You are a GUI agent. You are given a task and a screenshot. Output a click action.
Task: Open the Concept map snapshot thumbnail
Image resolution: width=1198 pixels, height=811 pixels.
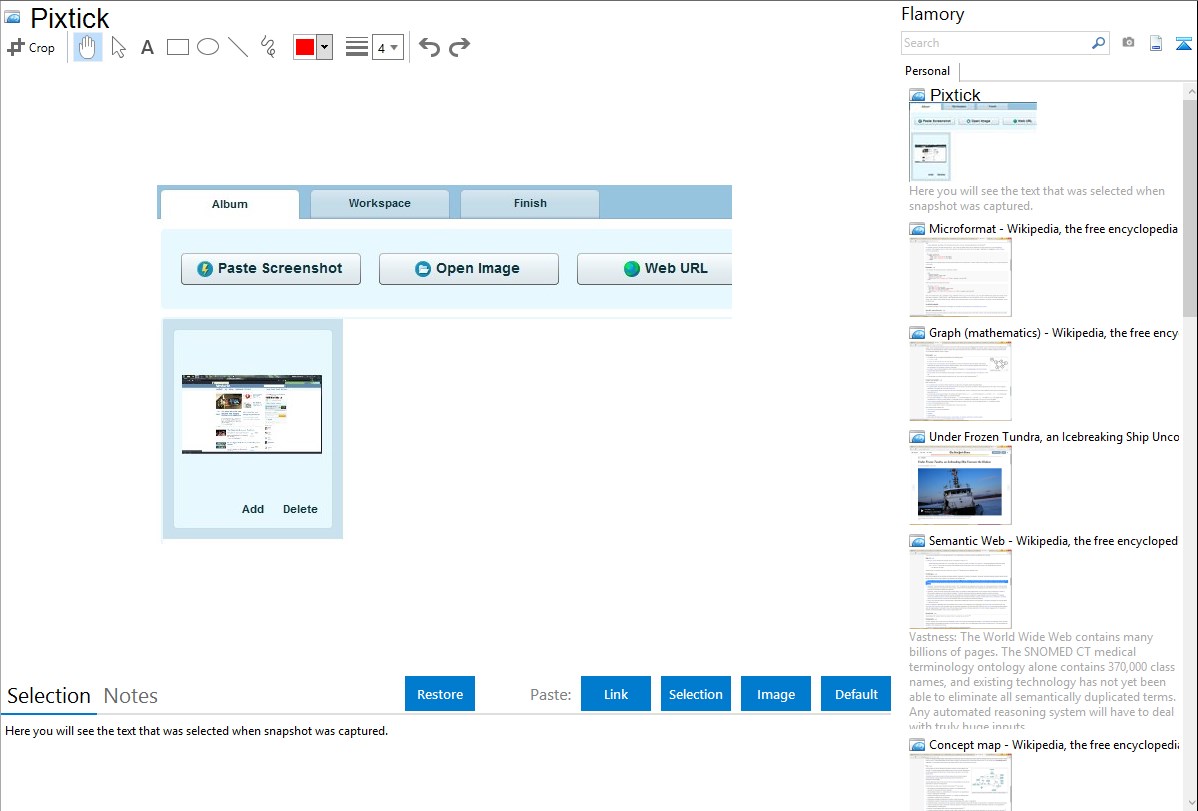click(960, 782)
